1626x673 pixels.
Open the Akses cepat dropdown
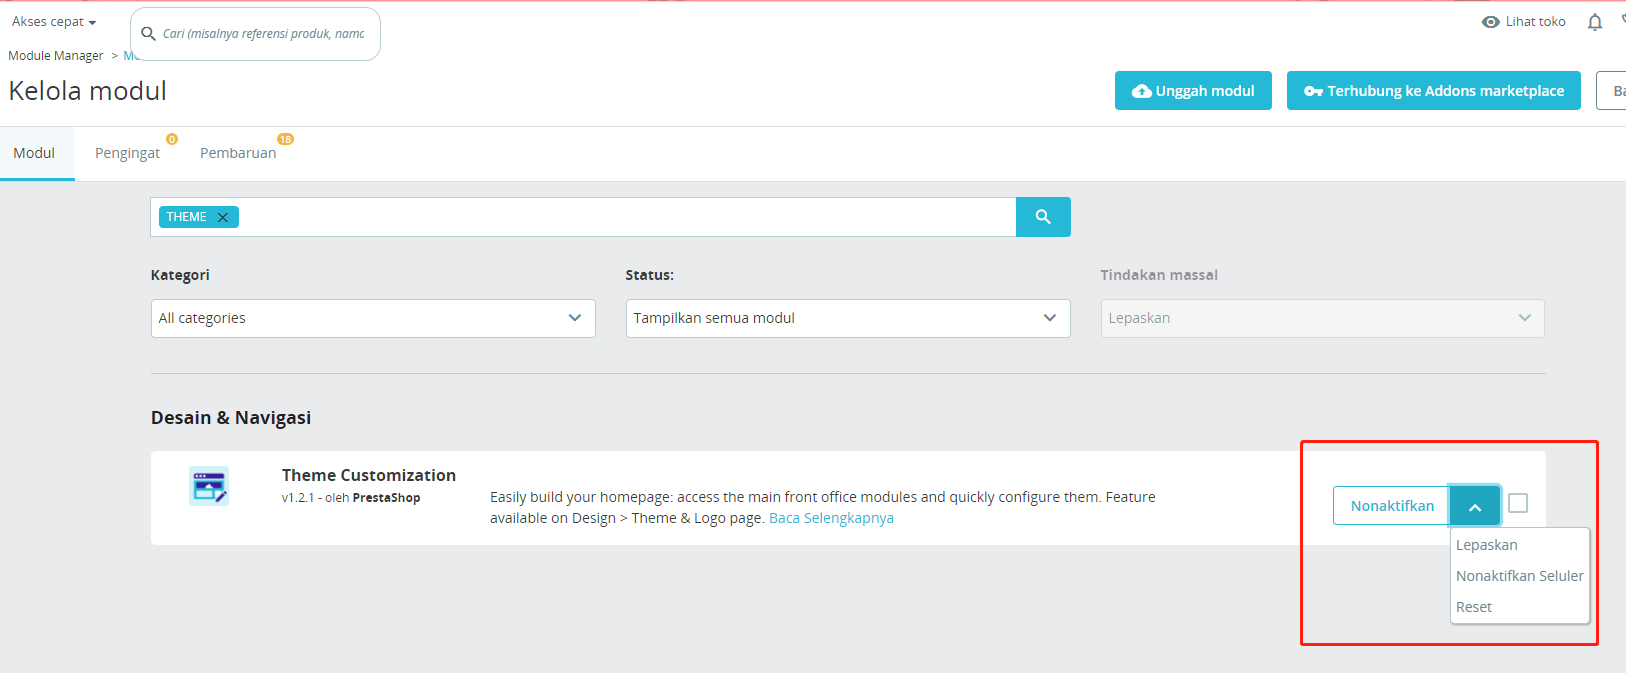pyautogui.click(x=54, y=22)
